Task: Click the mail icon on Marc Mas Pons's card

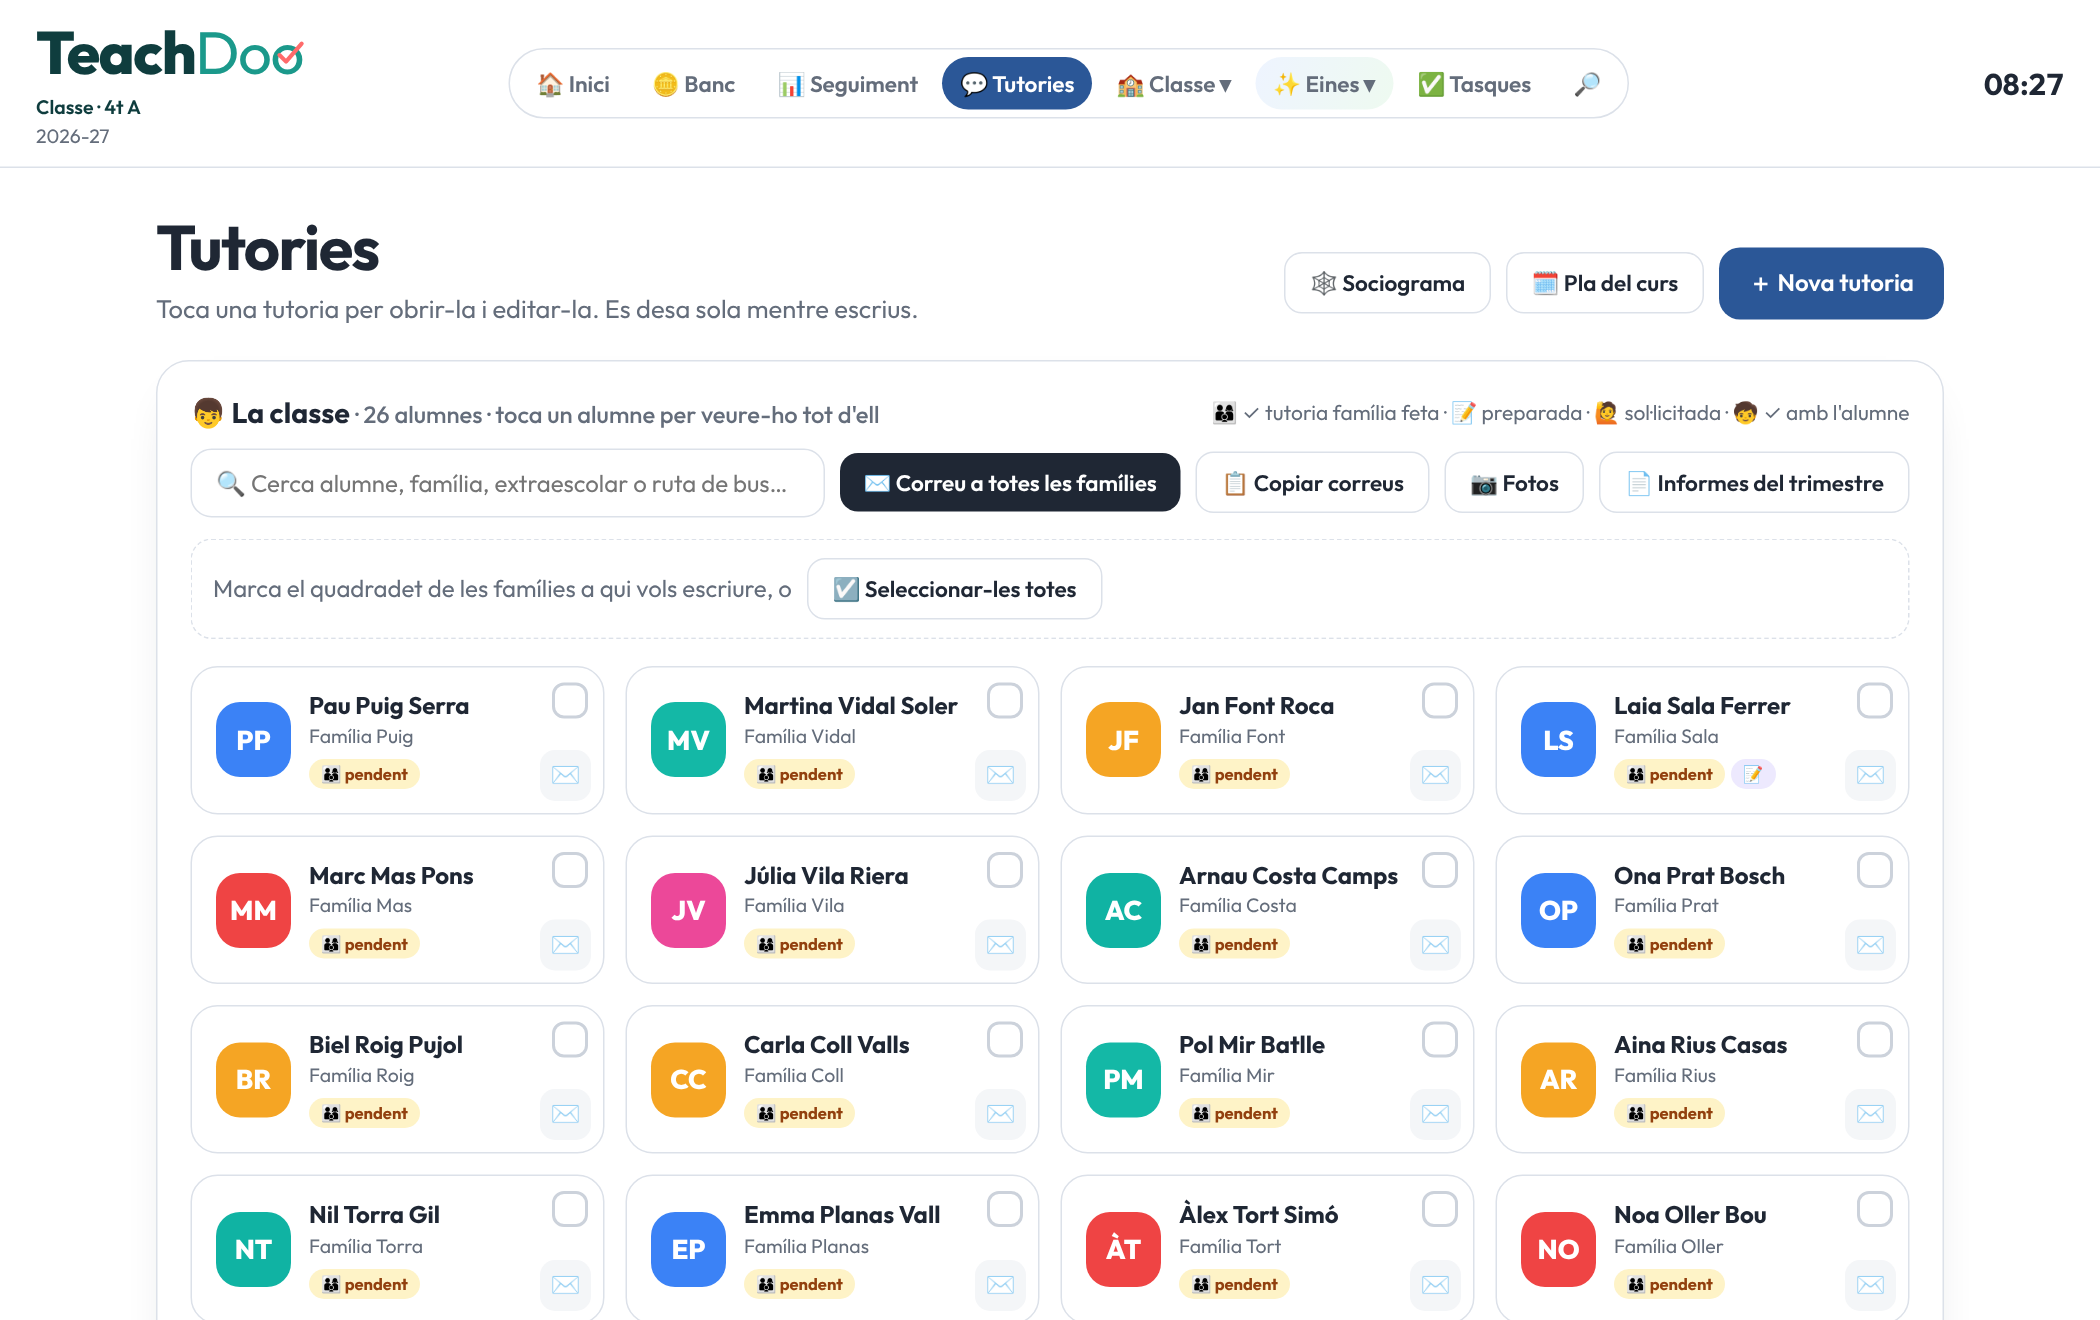Action: 565,945
